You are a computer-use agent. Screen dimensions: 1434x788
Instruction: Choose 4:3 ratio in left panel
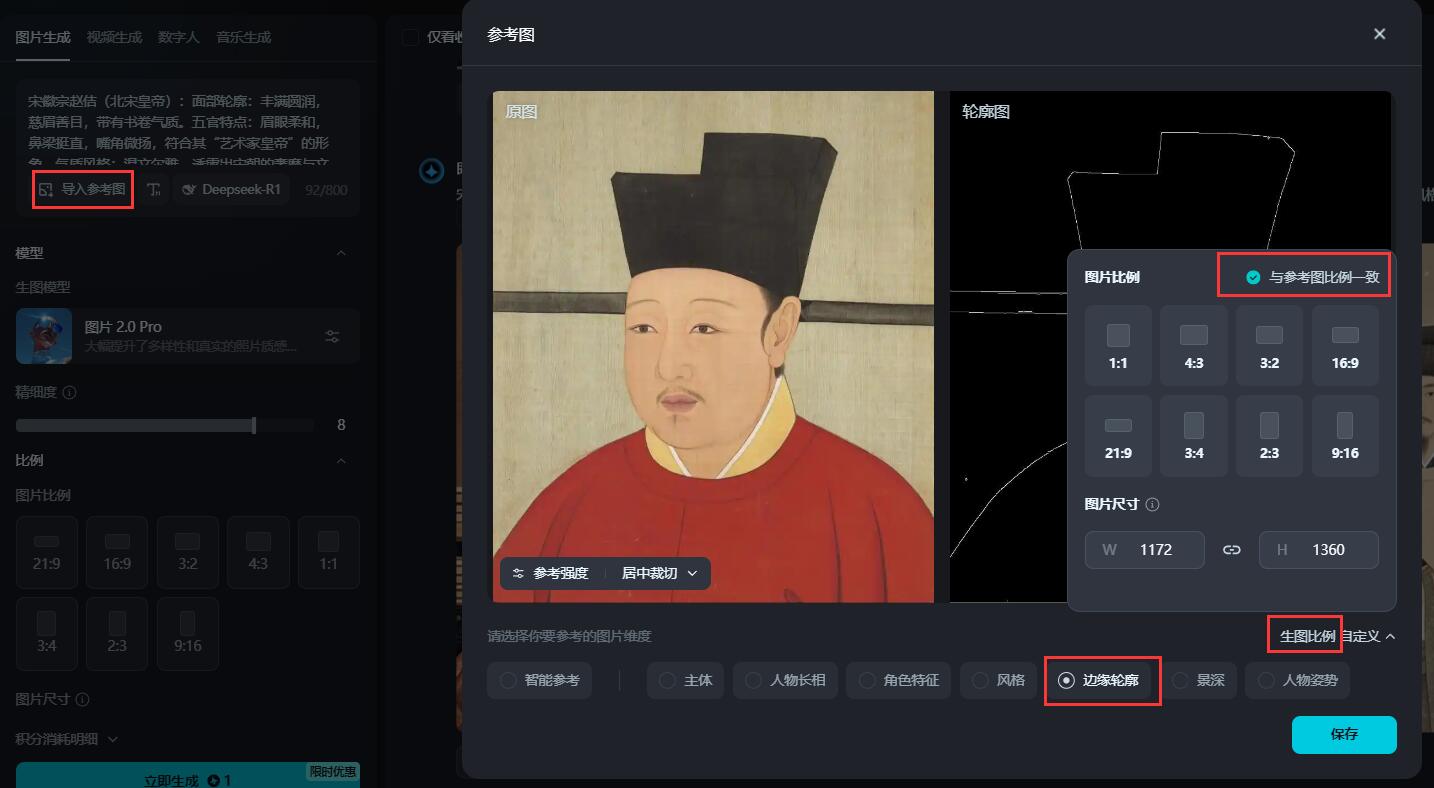pyautogui.click(x=258, y=552)
